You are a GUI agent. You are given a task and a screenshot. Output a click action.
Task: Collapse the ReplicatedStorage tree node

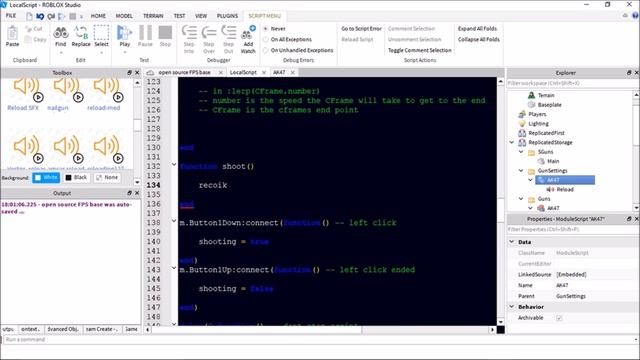tap(512, 142)
